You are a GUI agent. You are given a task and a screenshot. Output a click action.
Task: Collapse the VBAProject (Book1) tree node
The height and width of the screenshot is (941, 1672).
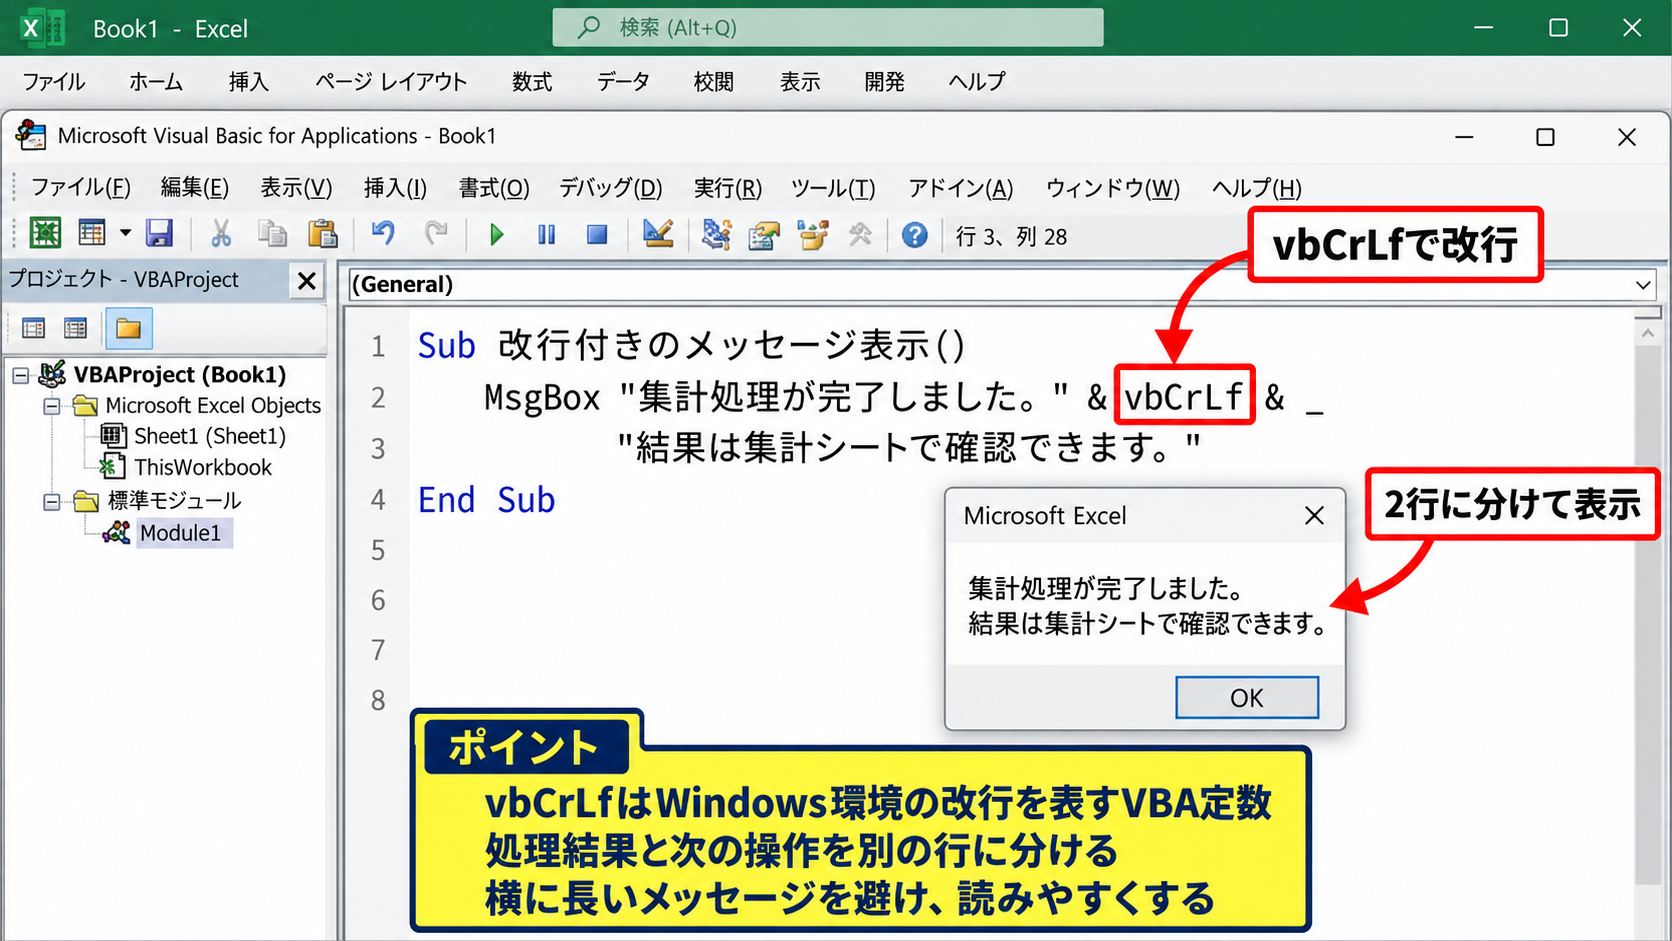click(x=21, y=375)
